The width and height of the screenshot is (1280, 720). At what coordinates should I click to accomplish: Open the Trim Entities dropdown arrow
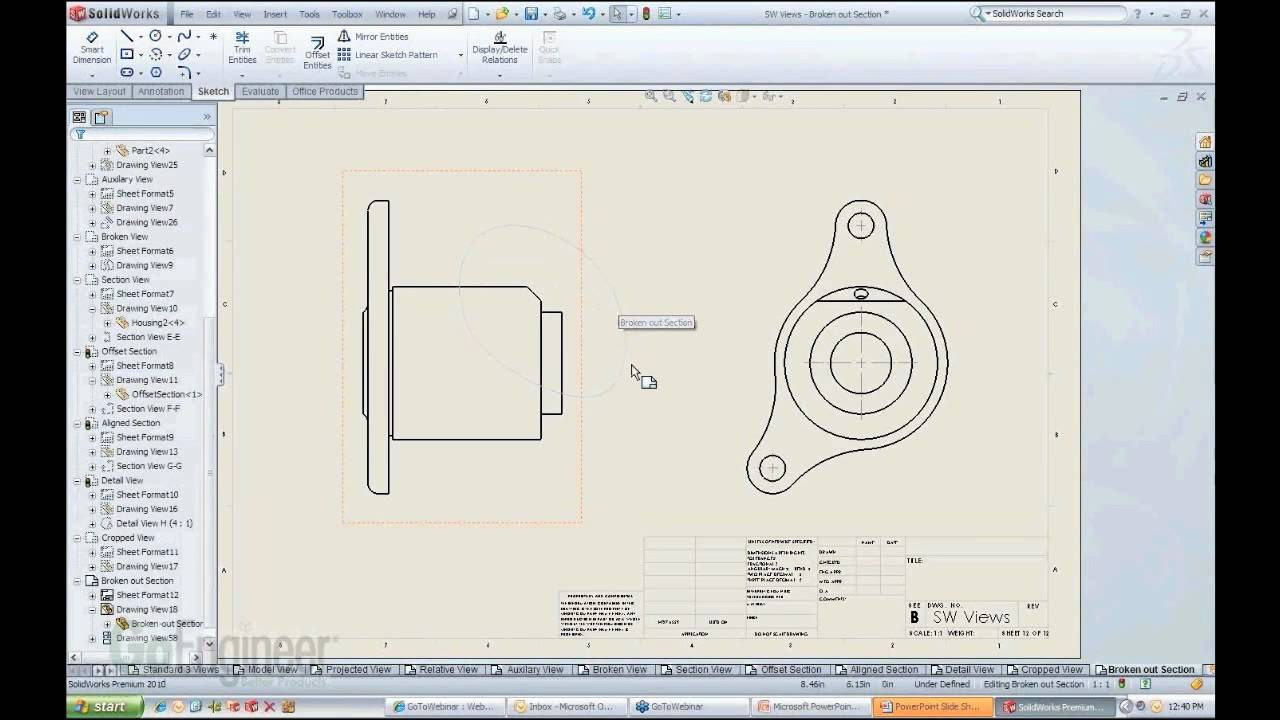[242, 74]
